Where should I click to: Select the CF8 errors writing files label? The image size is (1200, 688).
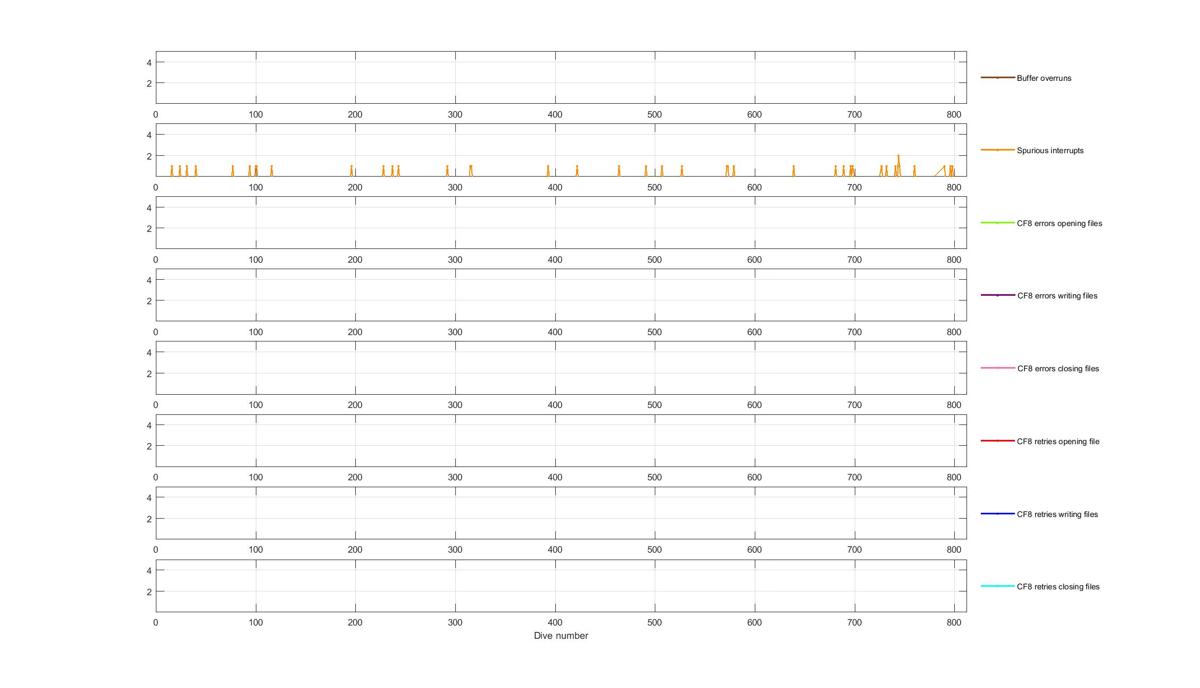1057,296
